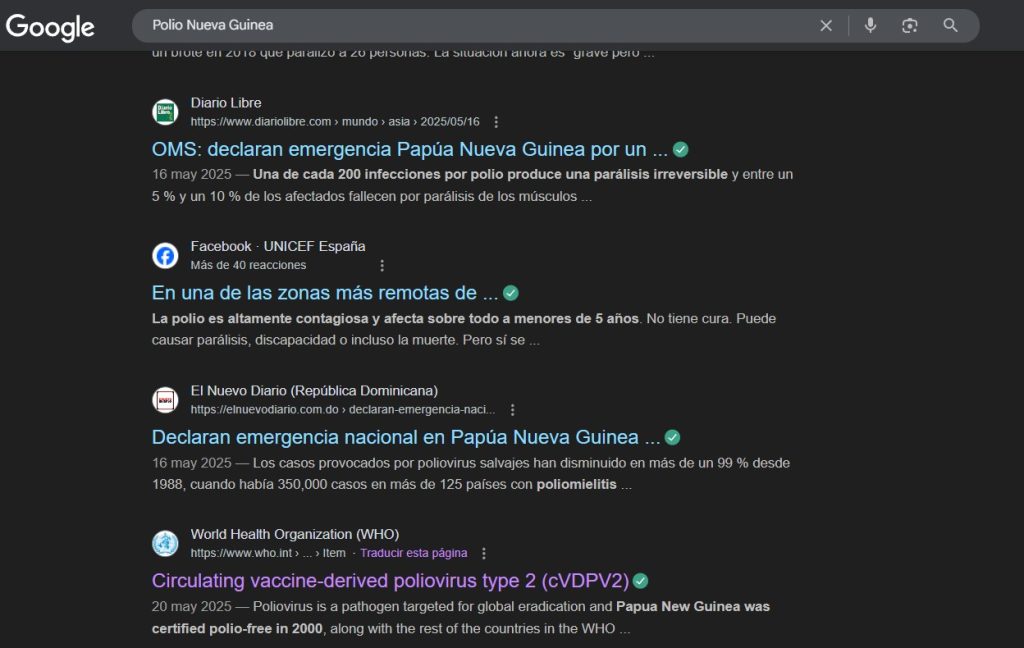1024x648 pixels.
Task: Click the El Nuevo Diario site favicon
Action: click(165, 400)
